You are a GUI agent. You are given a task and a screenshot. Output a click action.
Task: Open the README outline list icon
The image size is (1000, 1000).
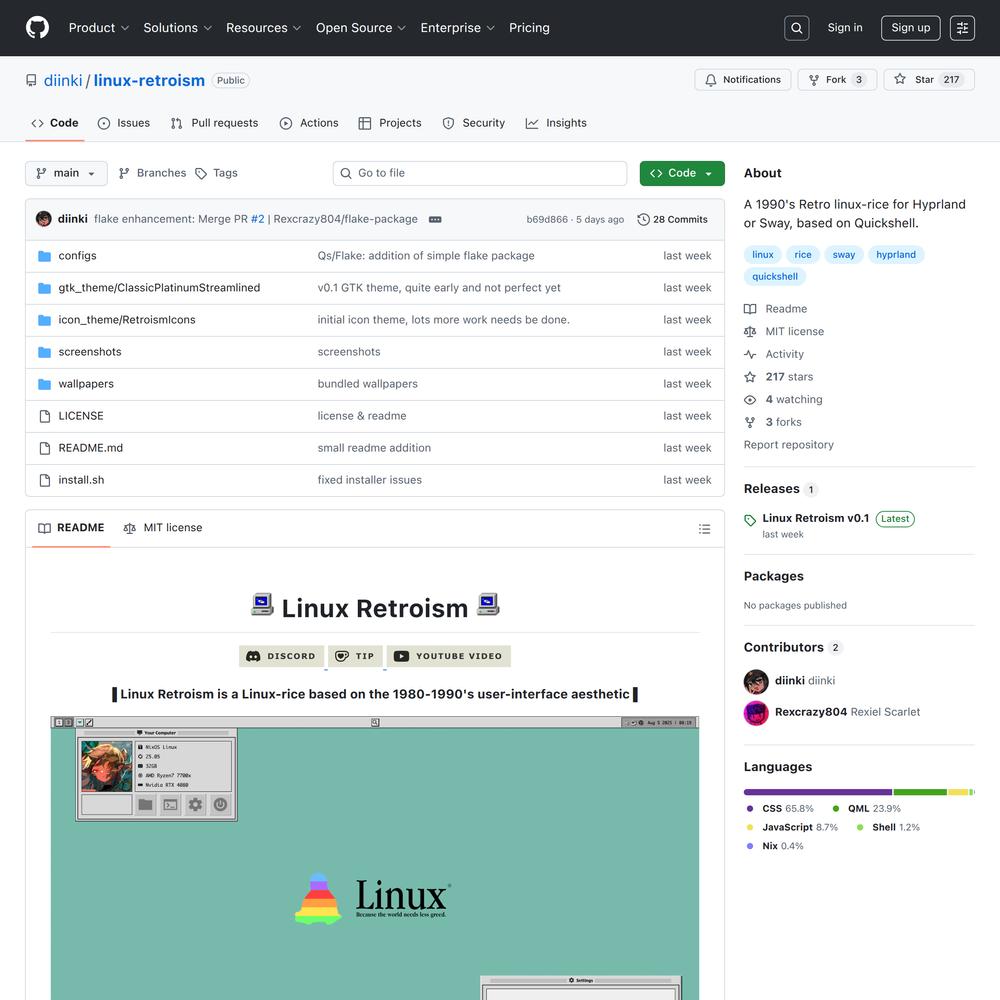(x=704, y=529)
